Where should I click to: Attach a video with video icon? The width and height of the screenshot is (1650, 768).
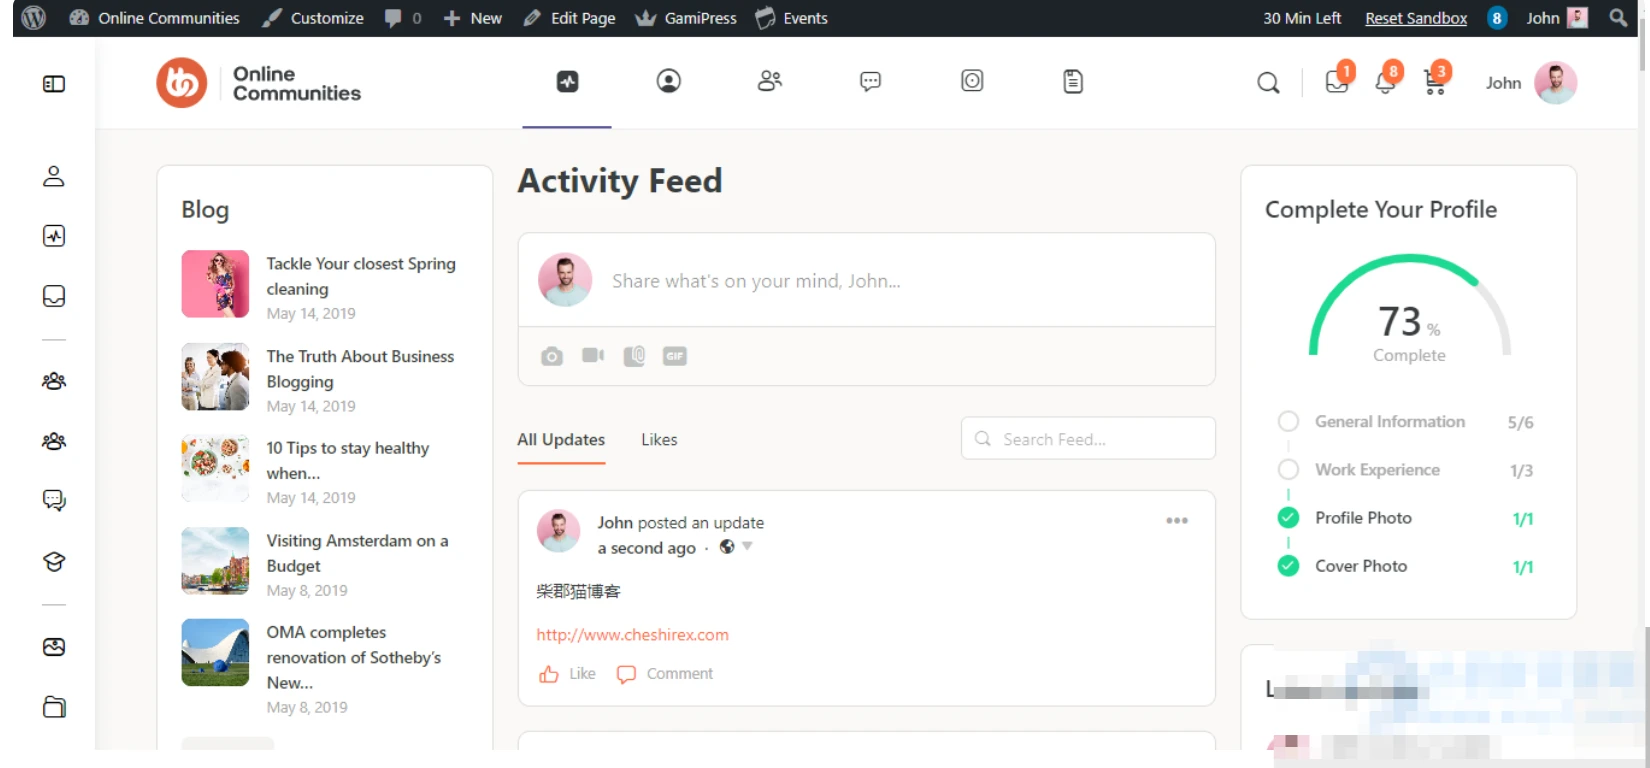[x=593, y=355]
